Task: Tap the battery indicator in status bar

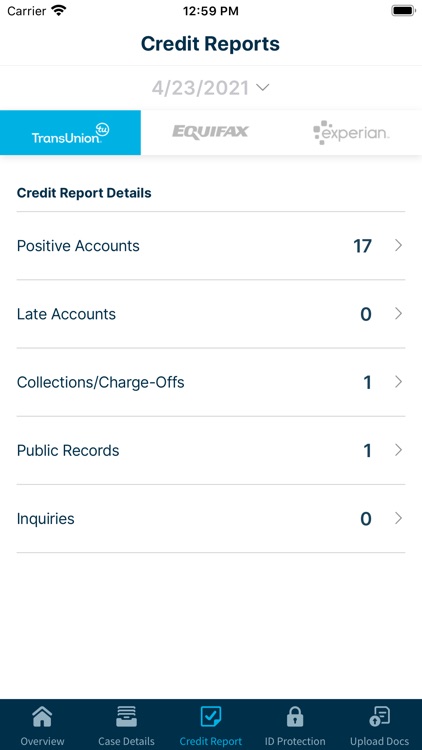Action: click(x=403, y=11)
